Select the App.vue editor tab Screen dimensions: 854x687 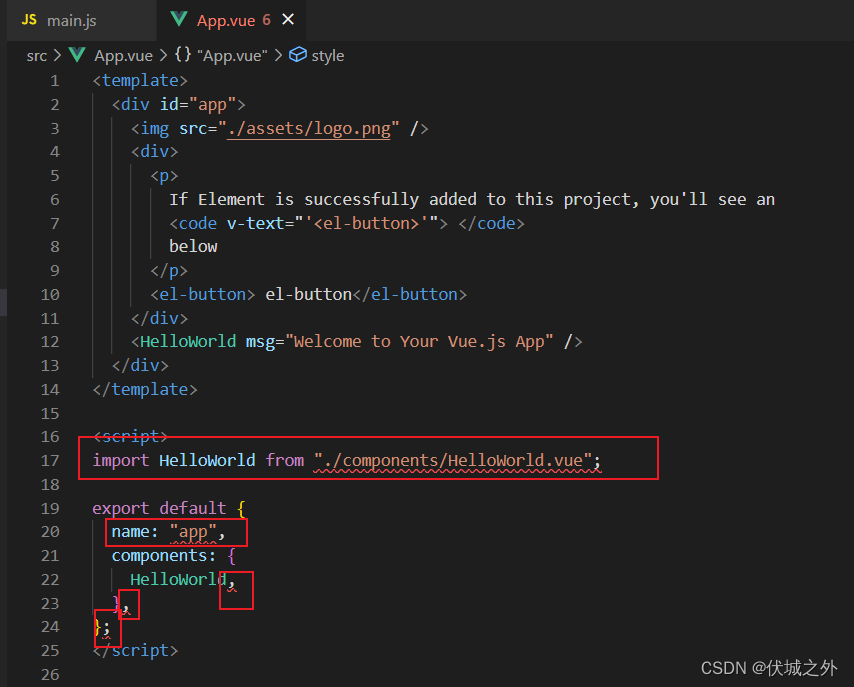[231, 20]
